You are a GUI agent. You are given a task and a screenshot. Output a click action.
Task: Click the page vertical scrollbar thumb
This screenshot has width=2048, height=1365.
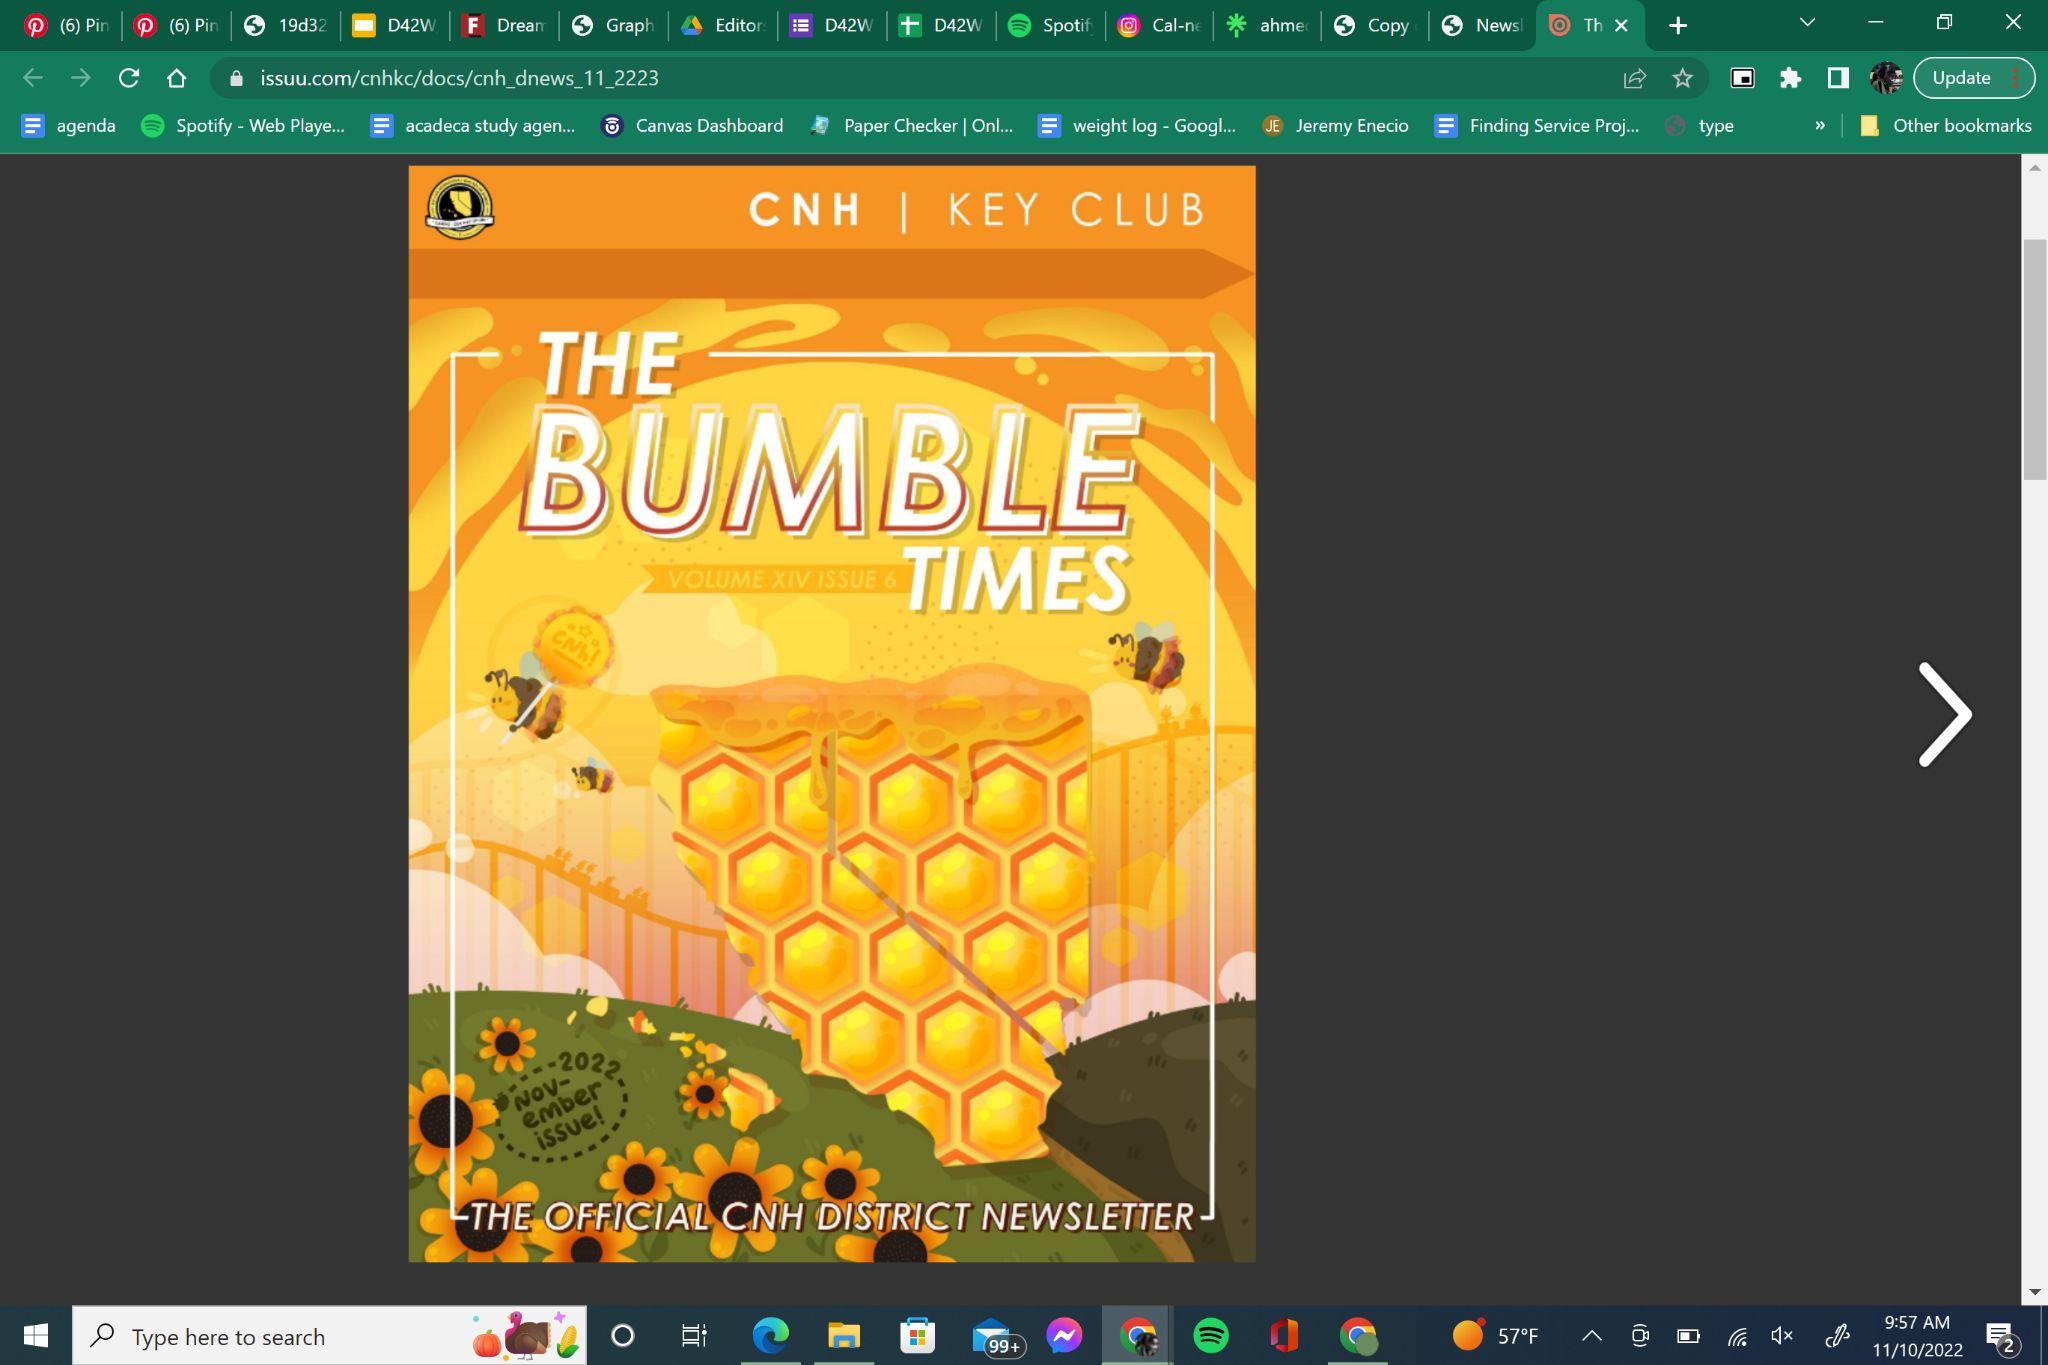coord(2034,360)
